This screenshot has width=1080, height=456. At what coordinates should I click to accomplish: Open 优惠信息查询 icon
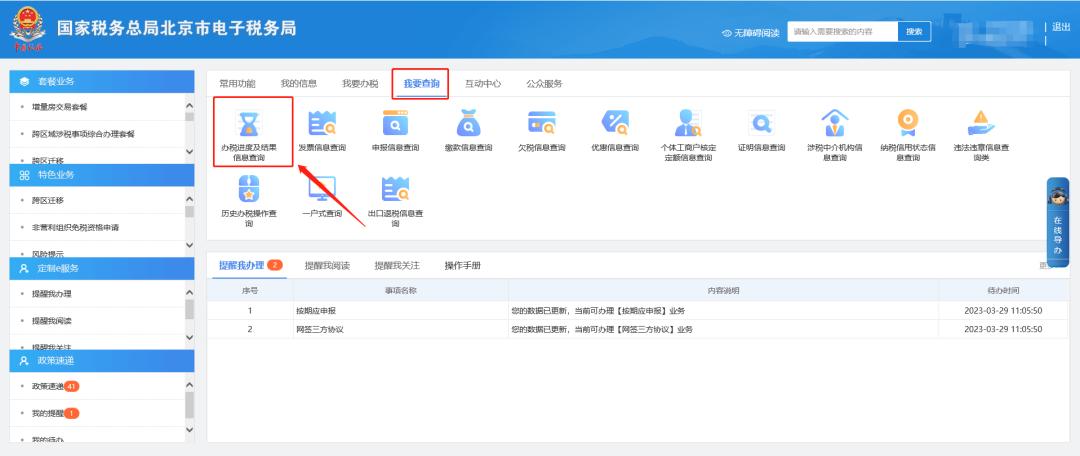(614, 124)
